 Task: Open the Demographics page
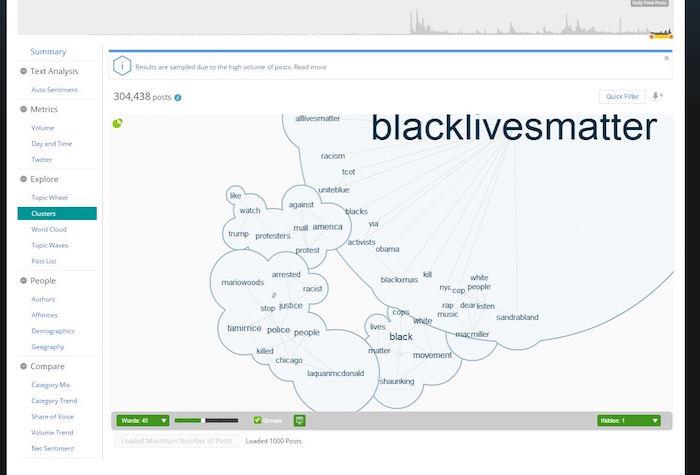point(53,331)
